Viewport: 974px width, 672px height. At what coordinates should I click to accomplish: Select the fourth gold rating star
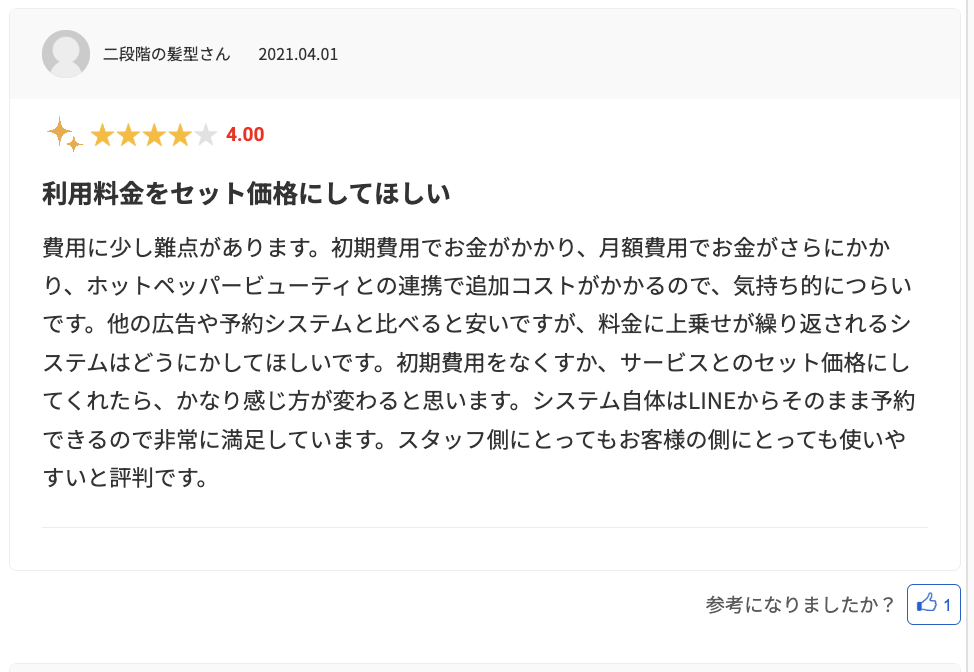click(x=180, y=135)
